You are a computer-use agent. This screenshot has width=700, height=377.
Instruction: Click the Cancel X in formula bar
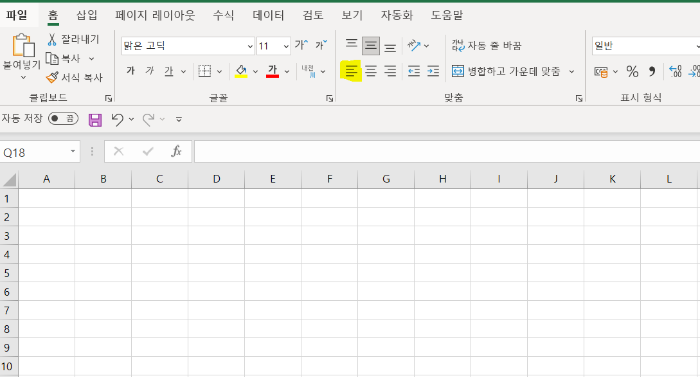coord(118,151)
